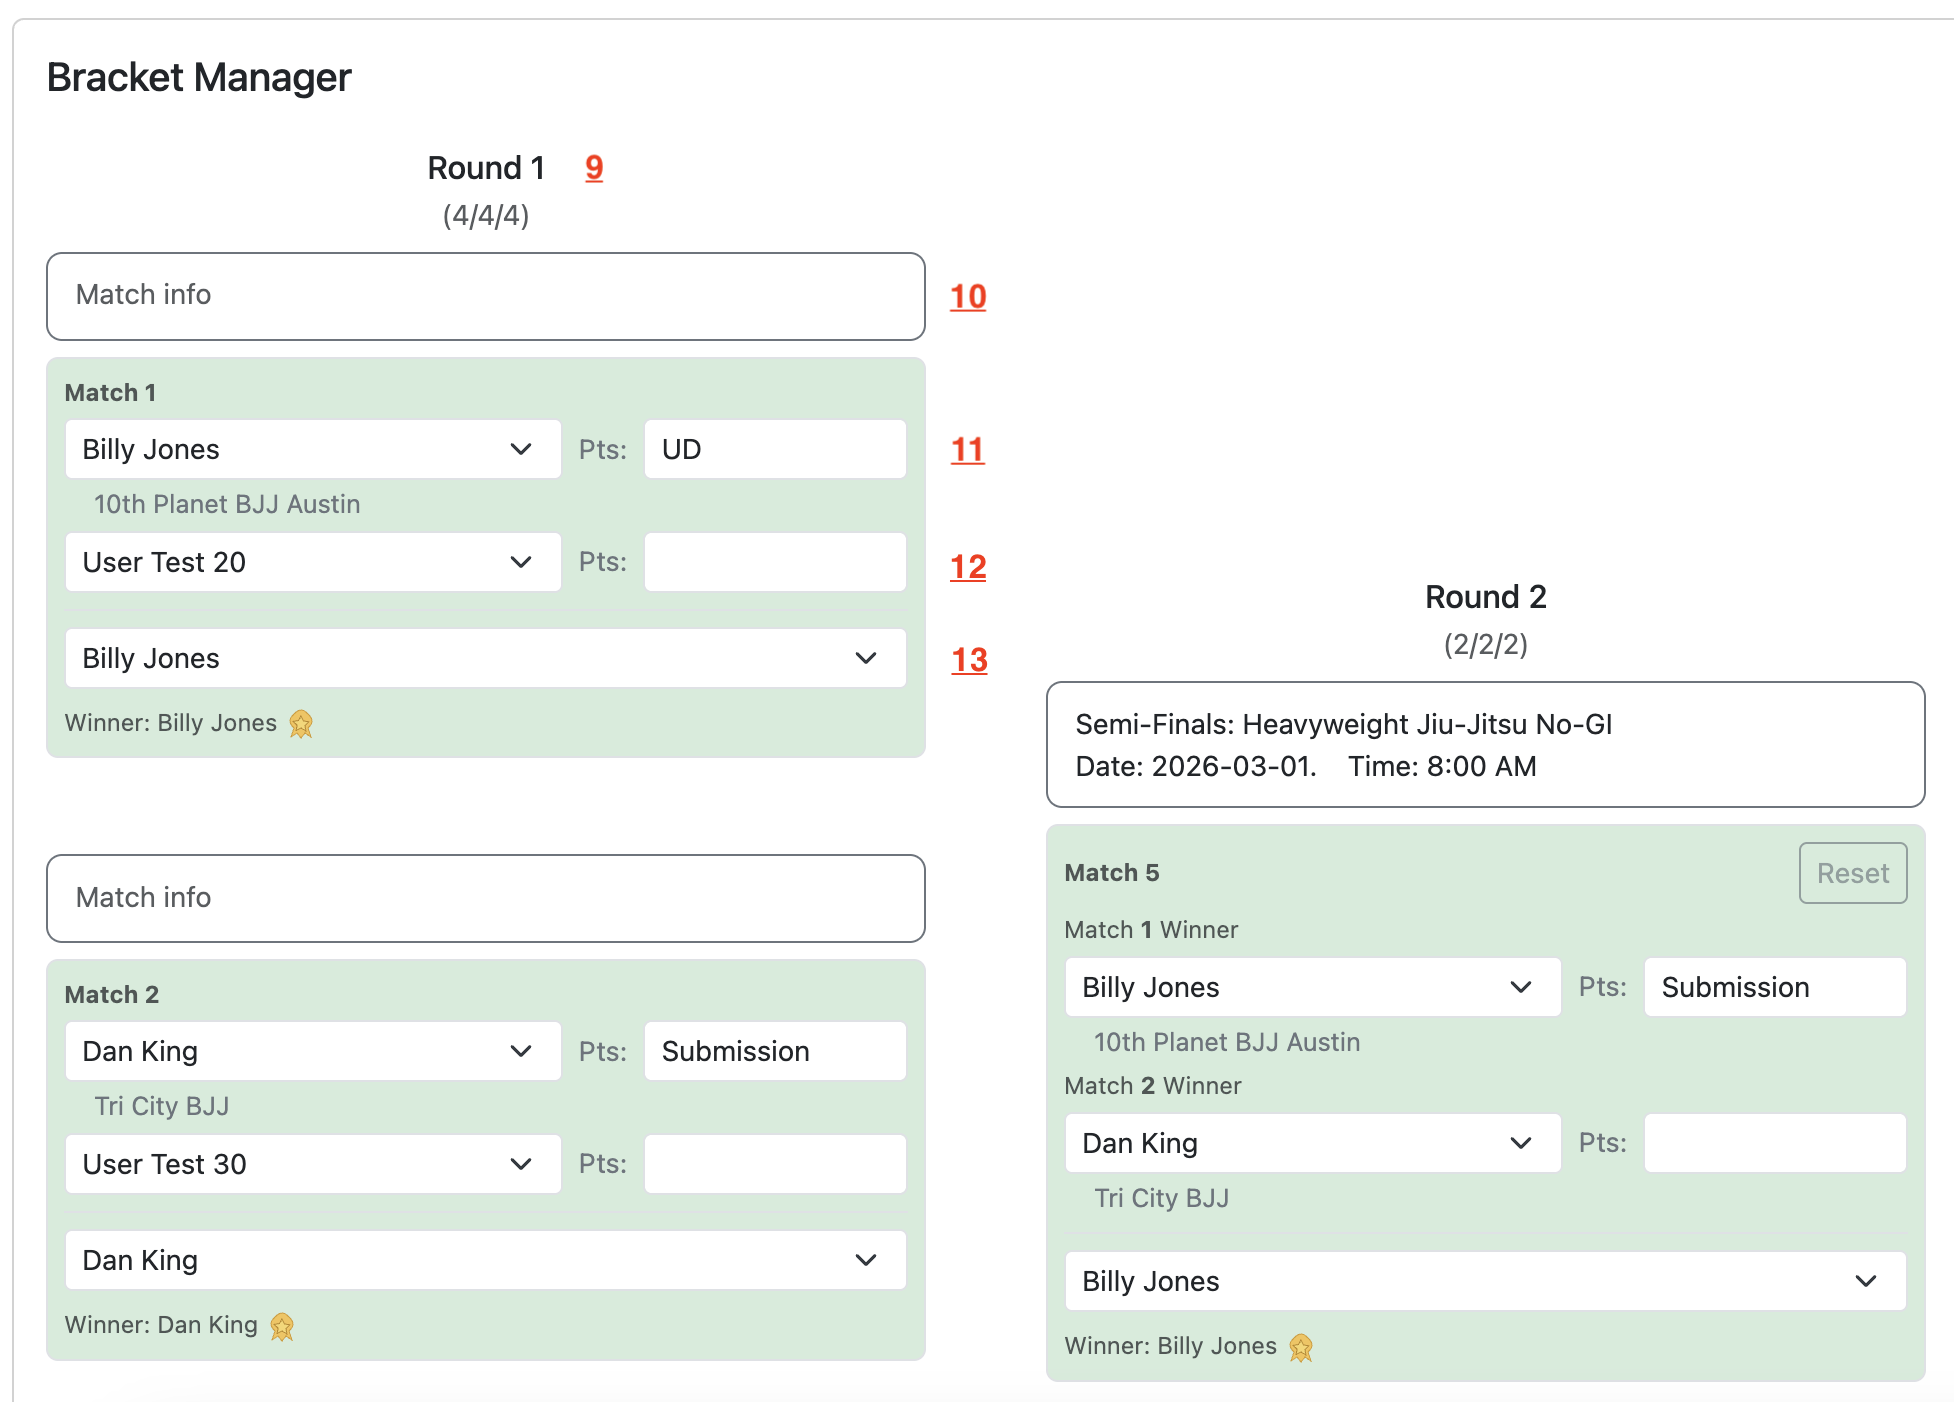Open the Match 1 winner selection dropdown
This screenshot has width=1954, height=1402.
[485, 658]
